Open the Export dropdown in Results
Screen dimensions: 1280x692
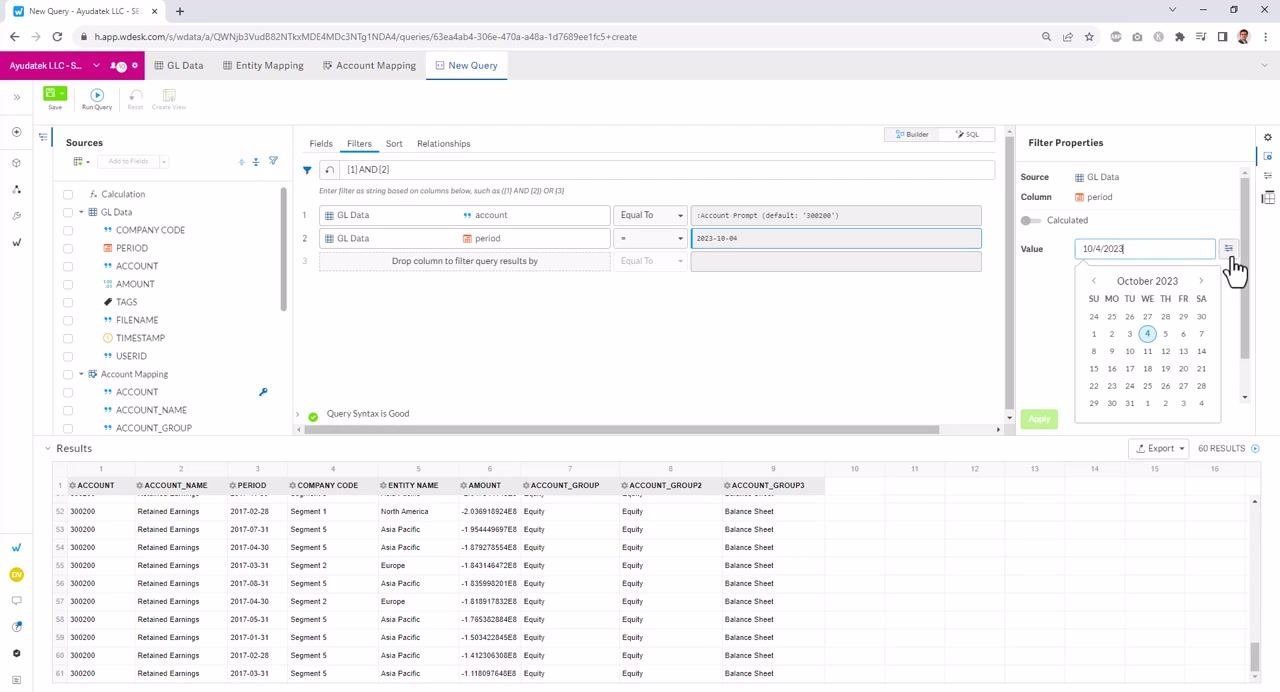(x=1158, y=449)
